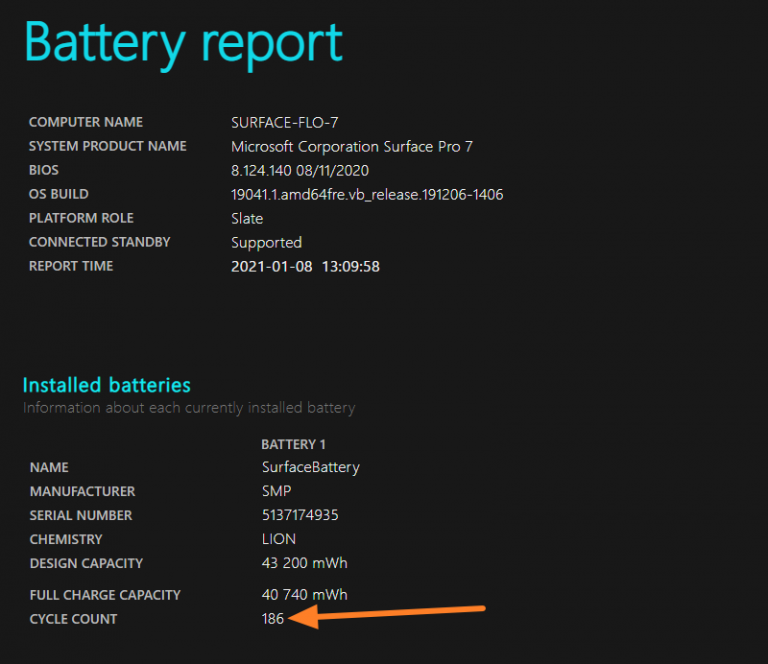This screenshot has width=768, height=664.
Task: Click the cycle count value 186
Action: tap(273, 619)
